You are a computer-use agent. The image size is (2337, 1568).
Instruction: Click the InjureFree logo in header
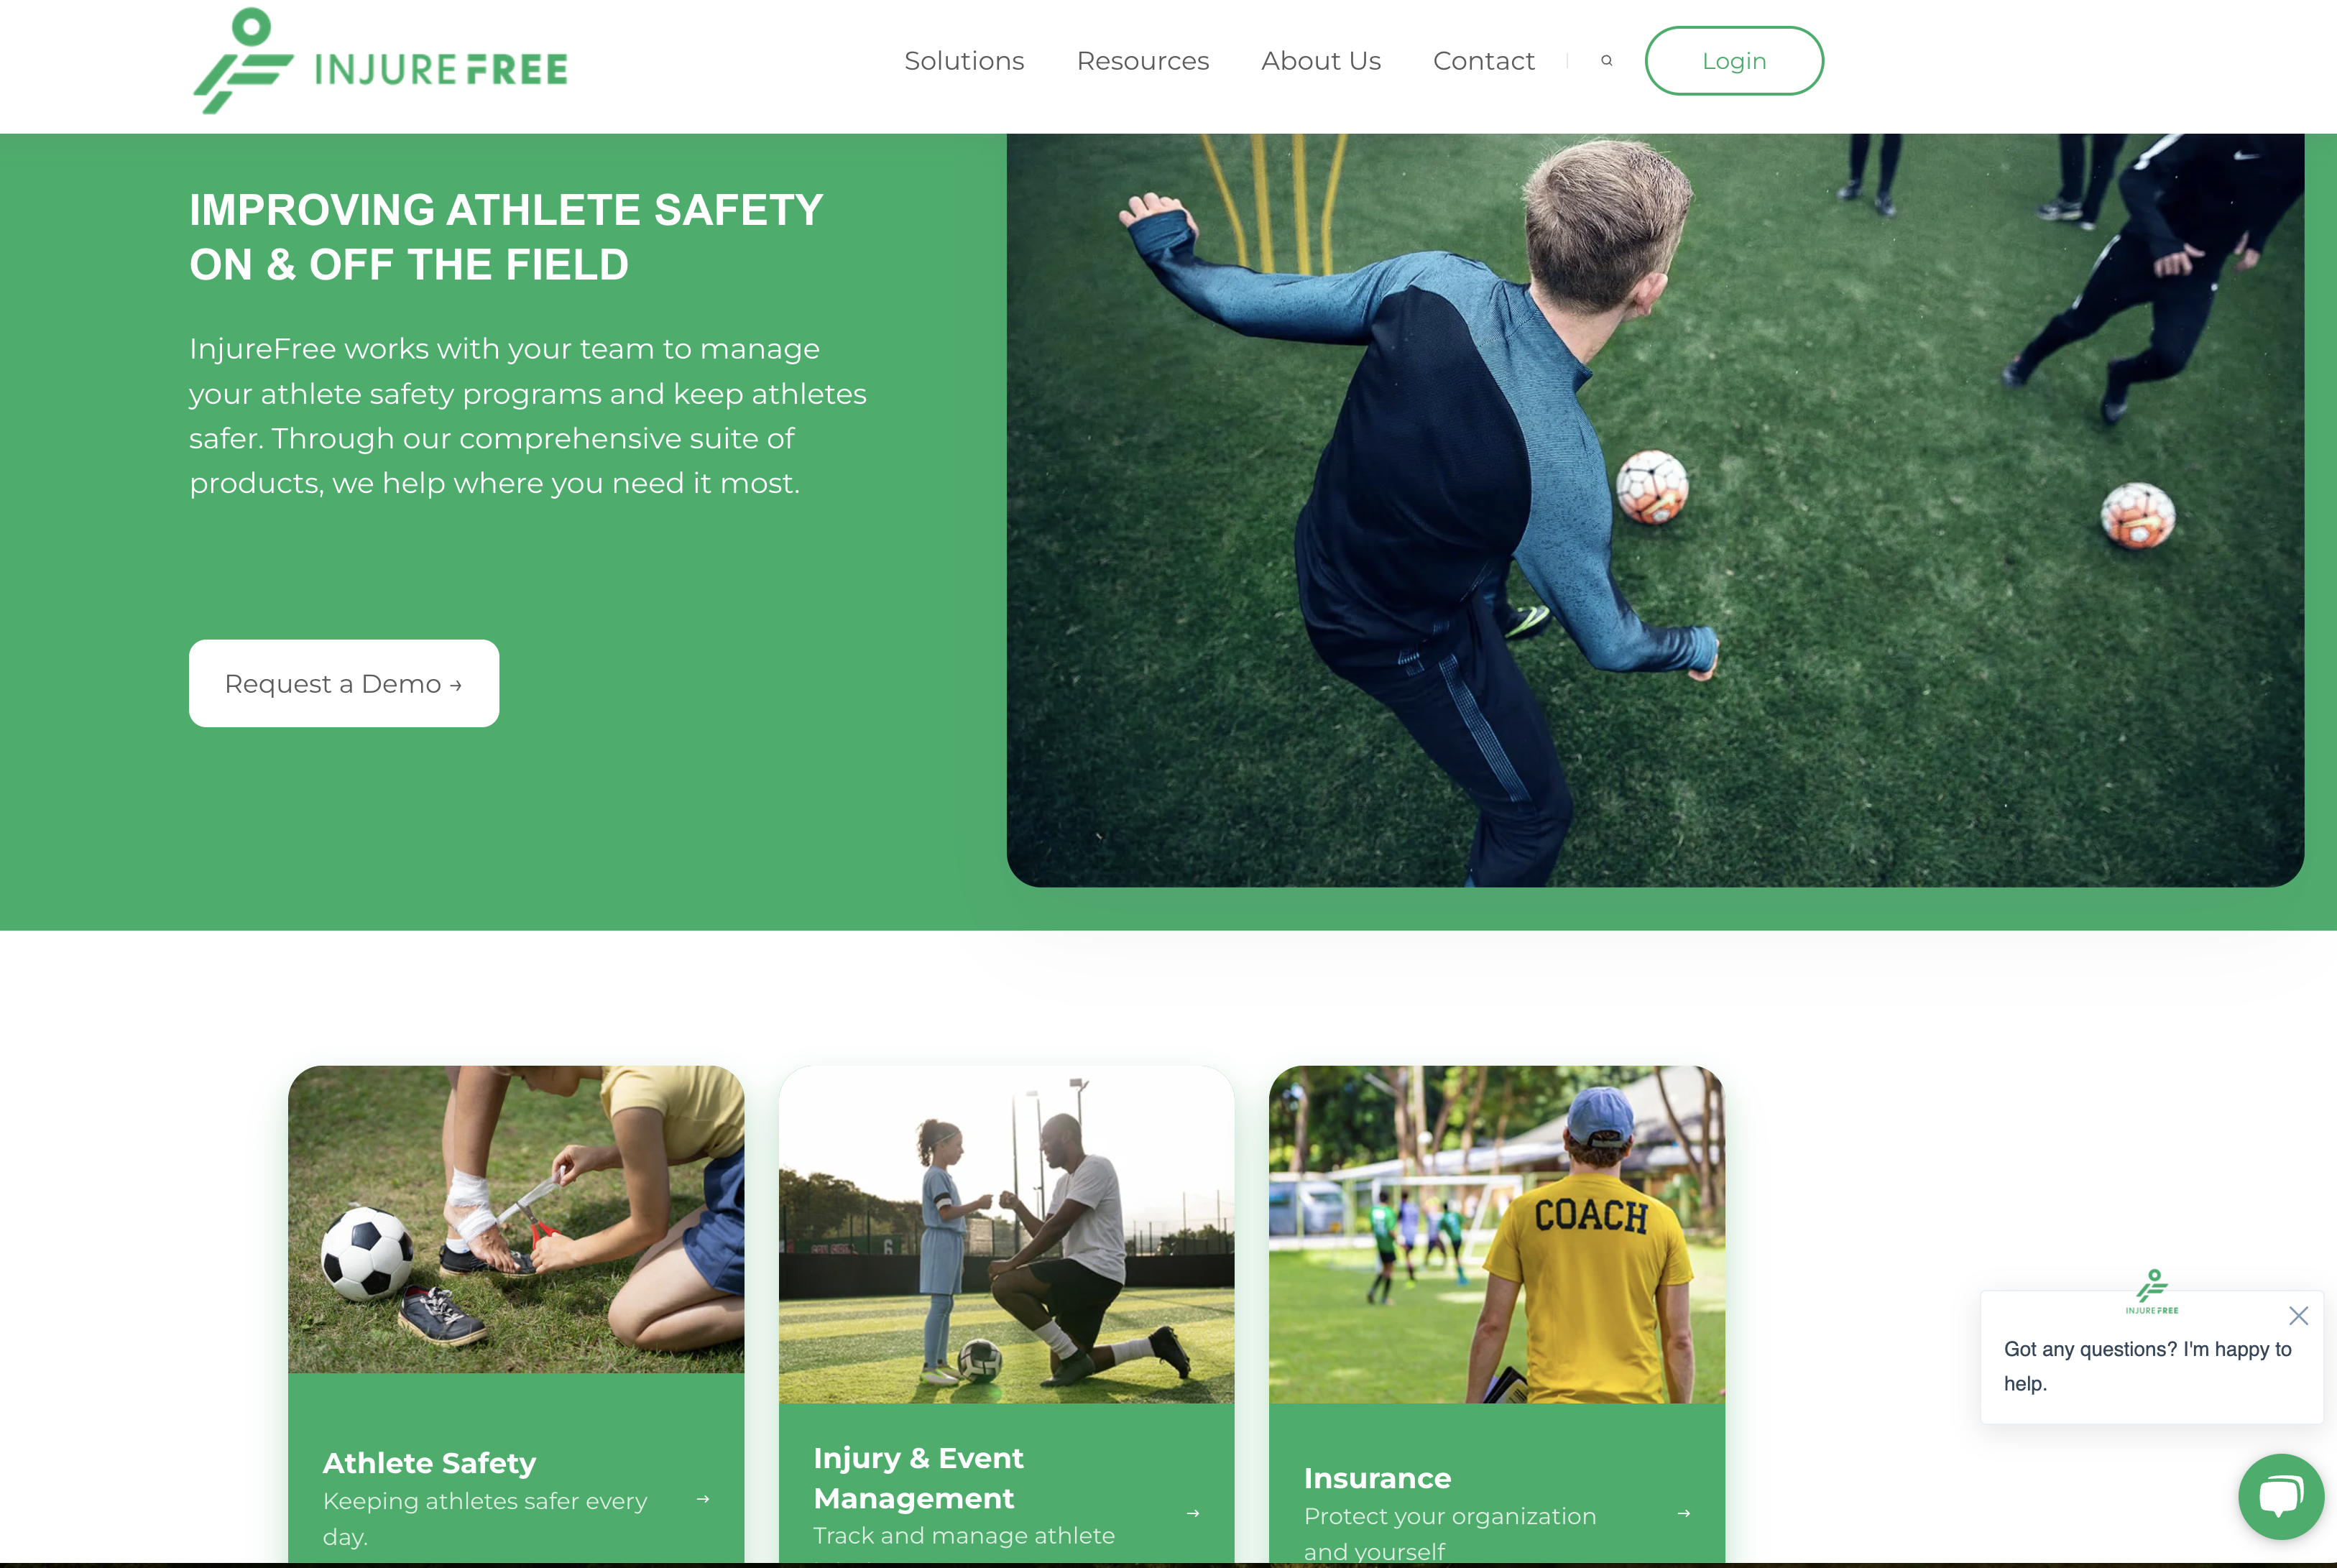tap(380, 61)
